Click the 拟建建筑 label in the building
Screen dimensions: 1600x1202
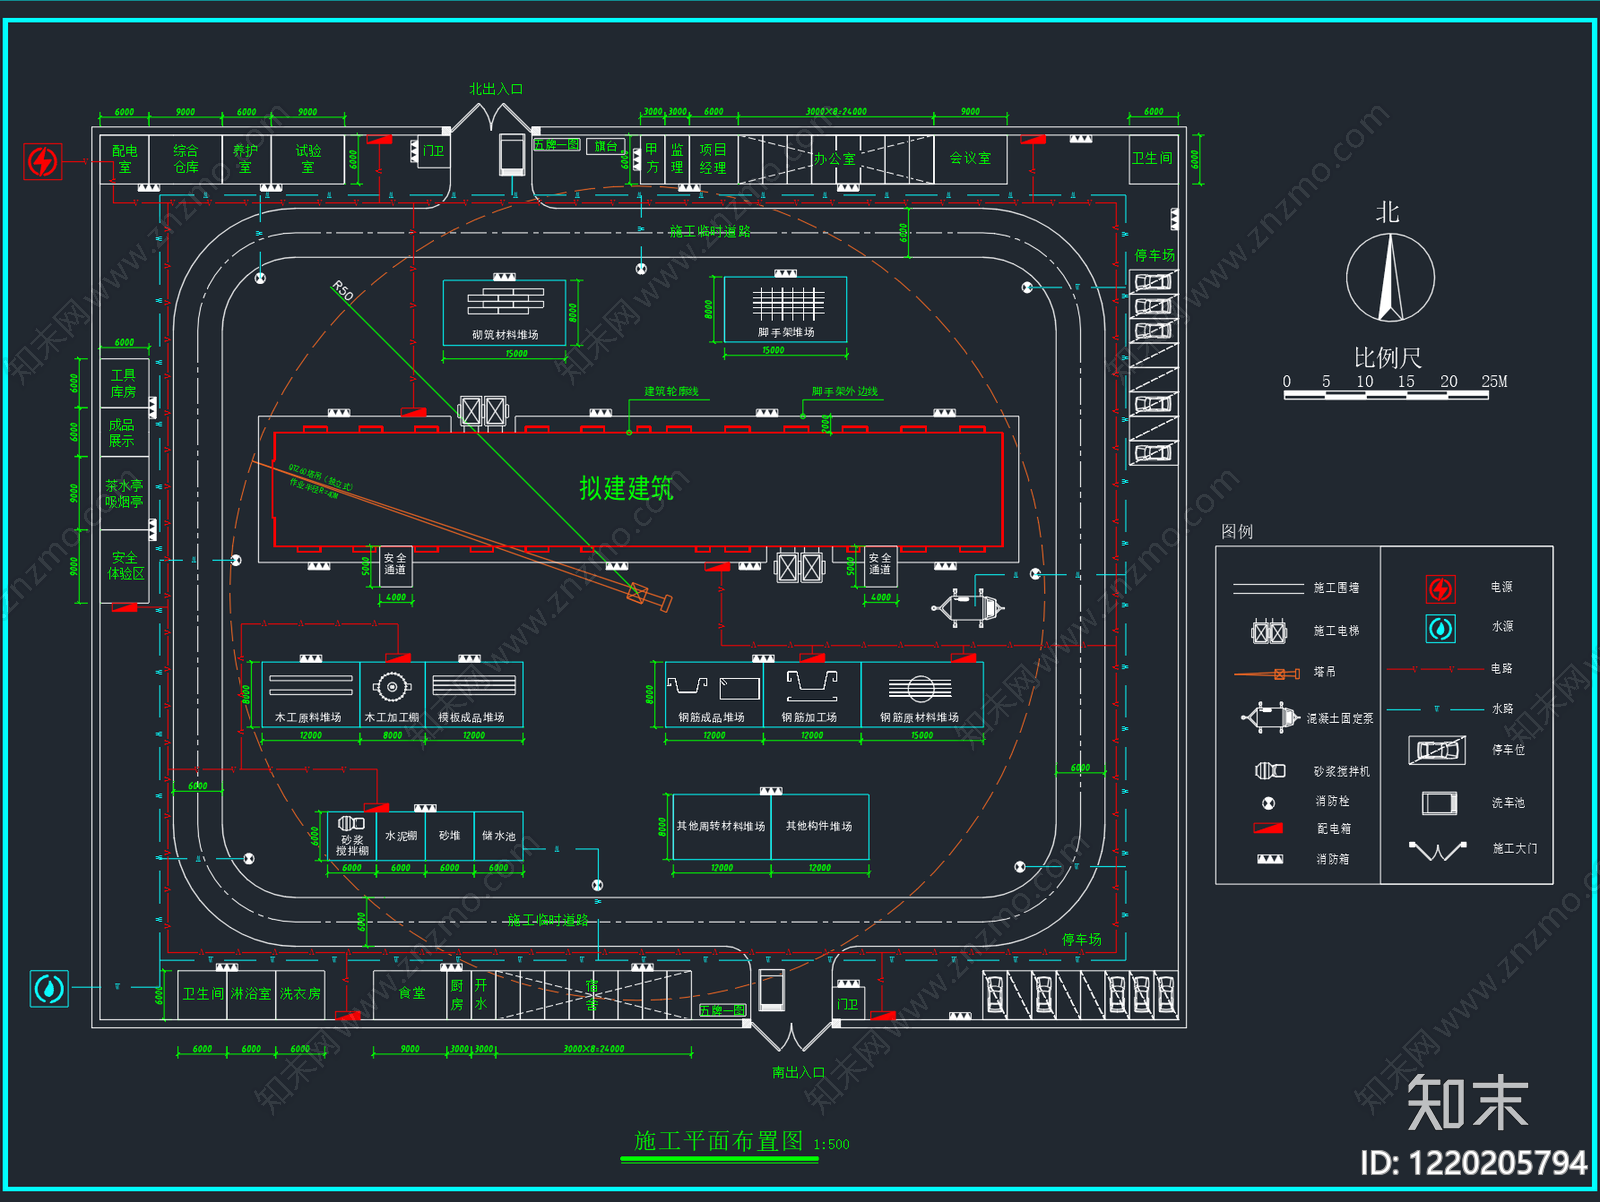coord(626,488)
